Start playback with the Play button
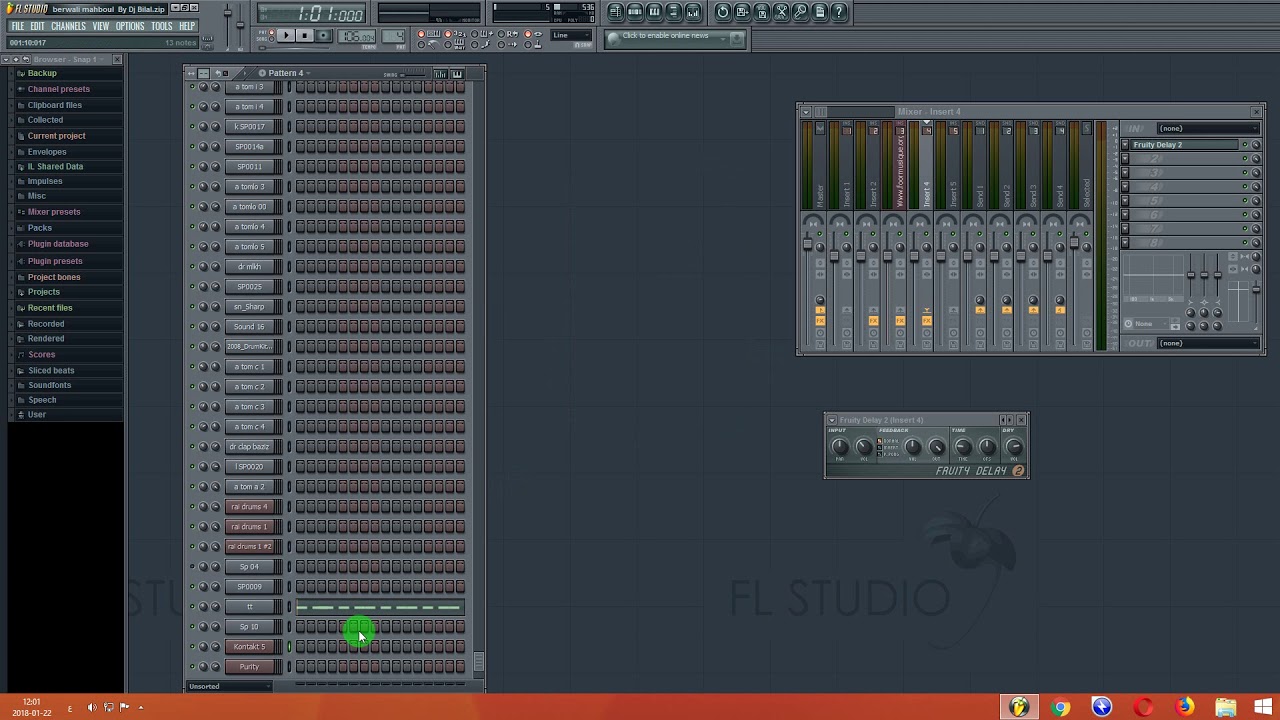 (287, 35)
